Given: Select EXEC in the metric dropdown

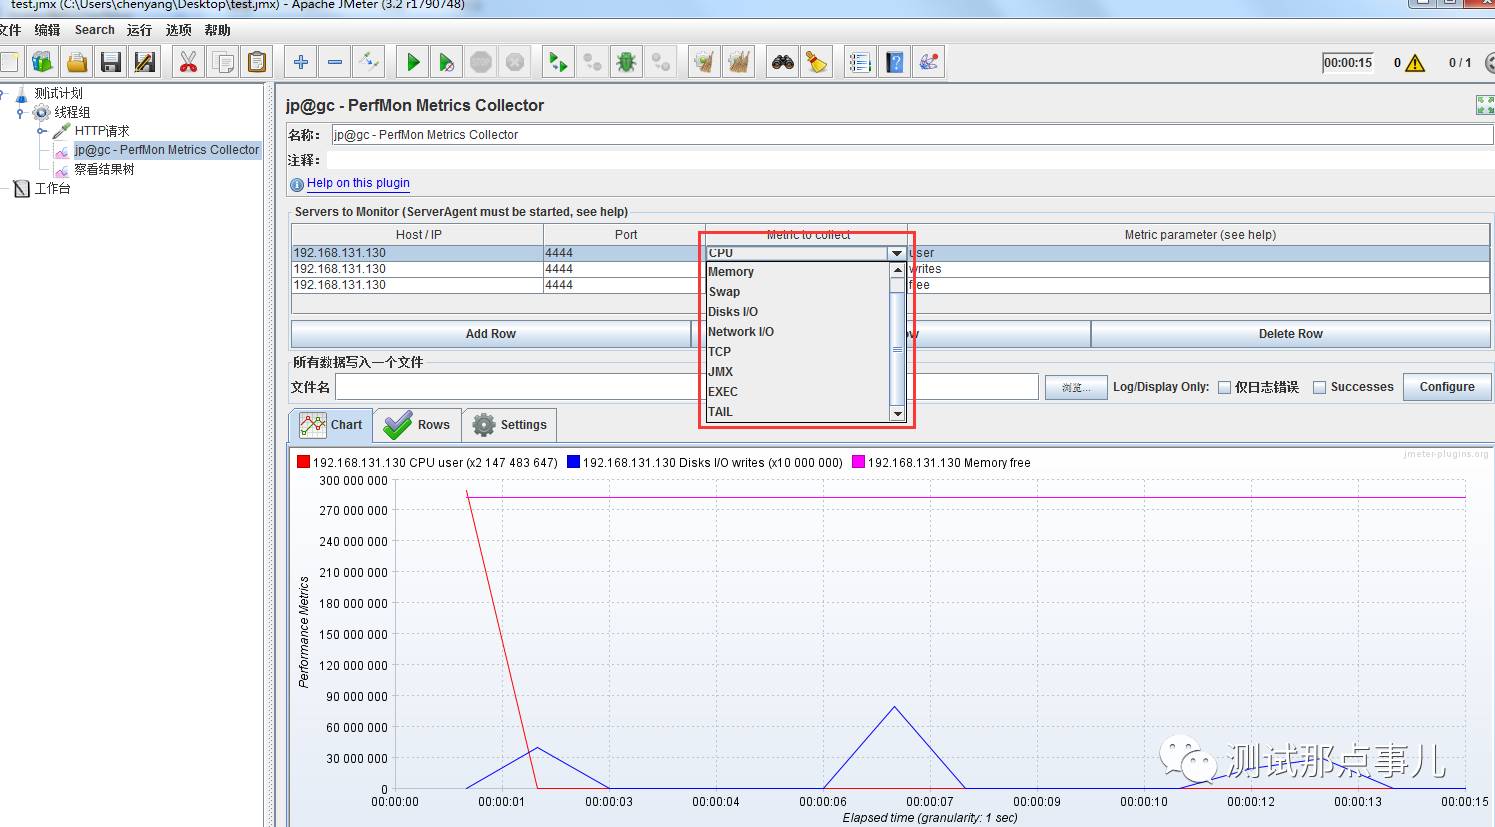Looking at the screenshot, I should [797, 392].
